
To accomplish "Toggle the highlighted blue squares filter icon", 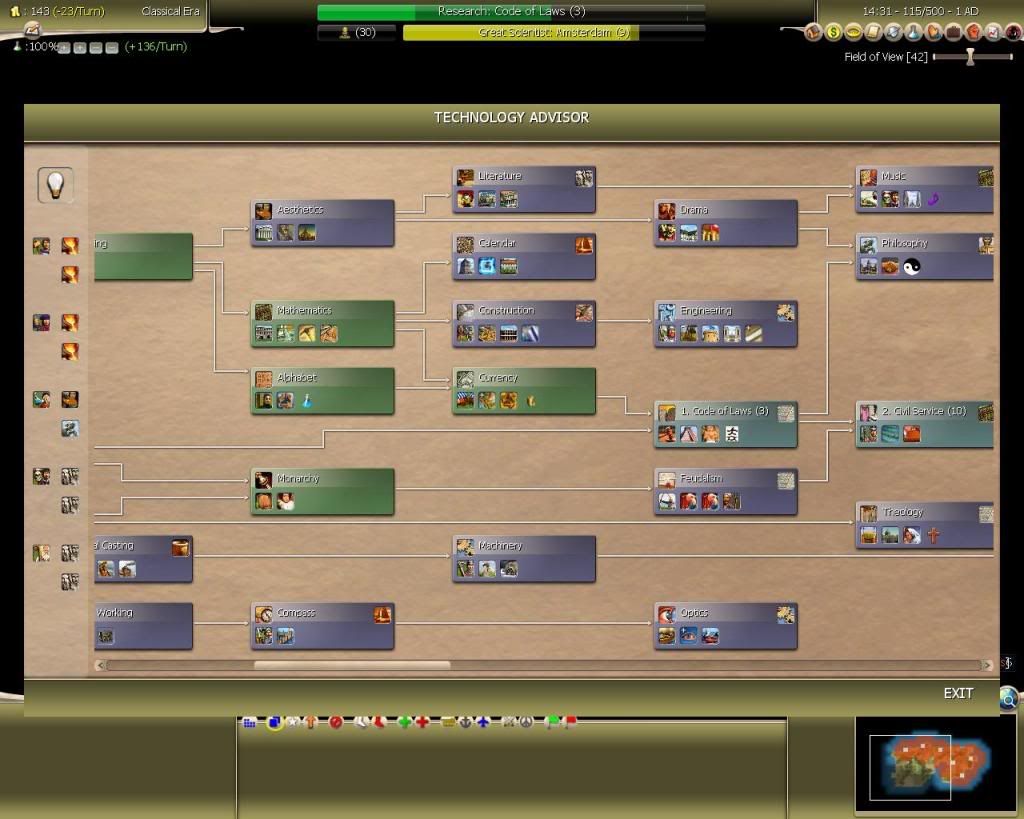I will [275, 722].
